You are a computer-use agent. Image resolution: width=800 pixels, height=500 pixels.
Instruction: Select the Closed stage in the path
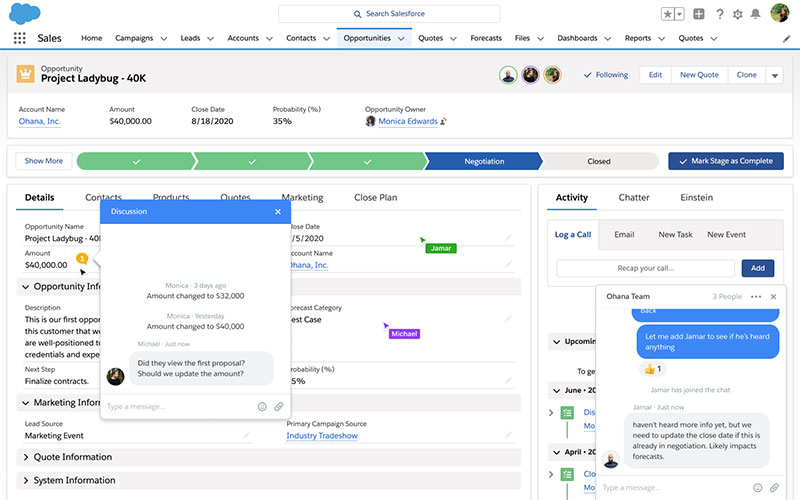[x=598, y=161]
